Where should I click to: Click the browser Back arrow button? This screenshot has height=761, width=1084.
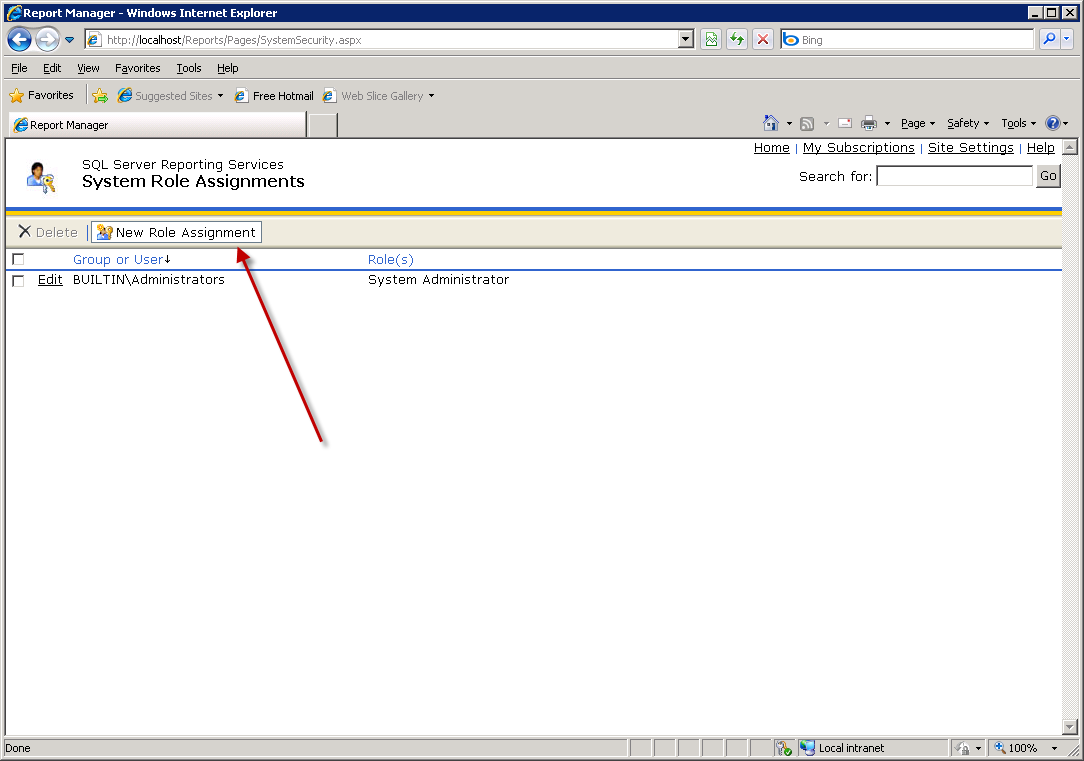(19, 40)
